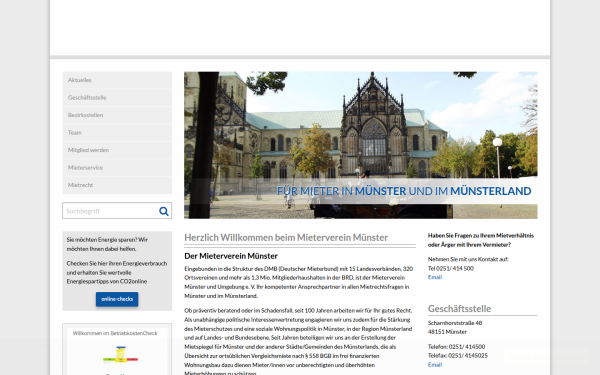Click Email link under Tel 0251/414 500
The width and height of the screenshot is (600, 375).
[x=435, y=277]
